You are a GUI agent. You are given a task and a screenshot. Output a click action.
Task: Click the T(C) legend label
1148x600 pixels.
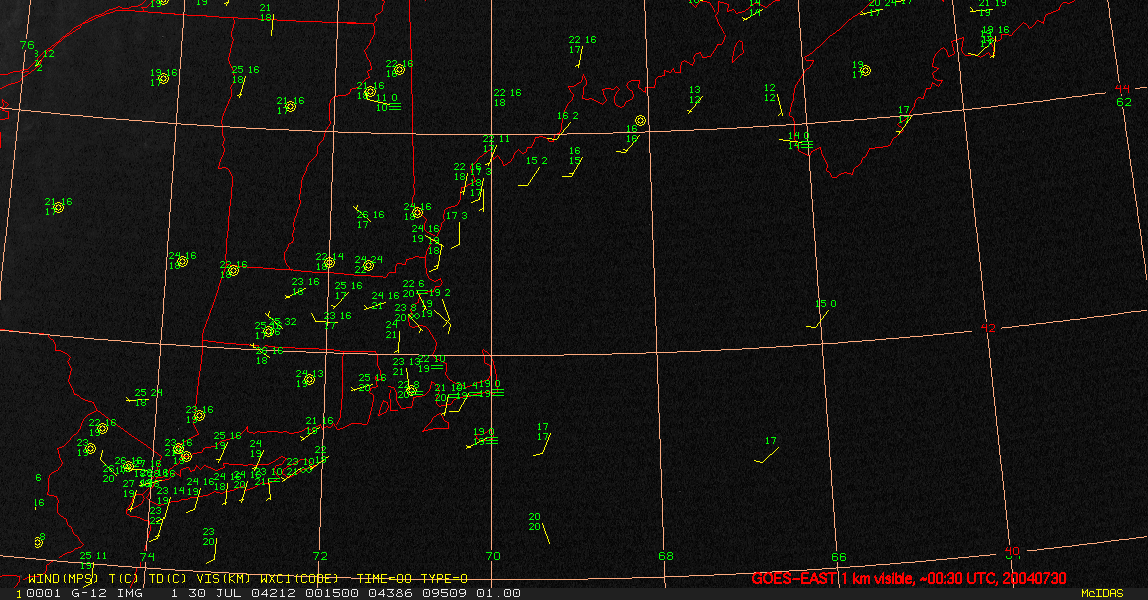pos(124,579)
